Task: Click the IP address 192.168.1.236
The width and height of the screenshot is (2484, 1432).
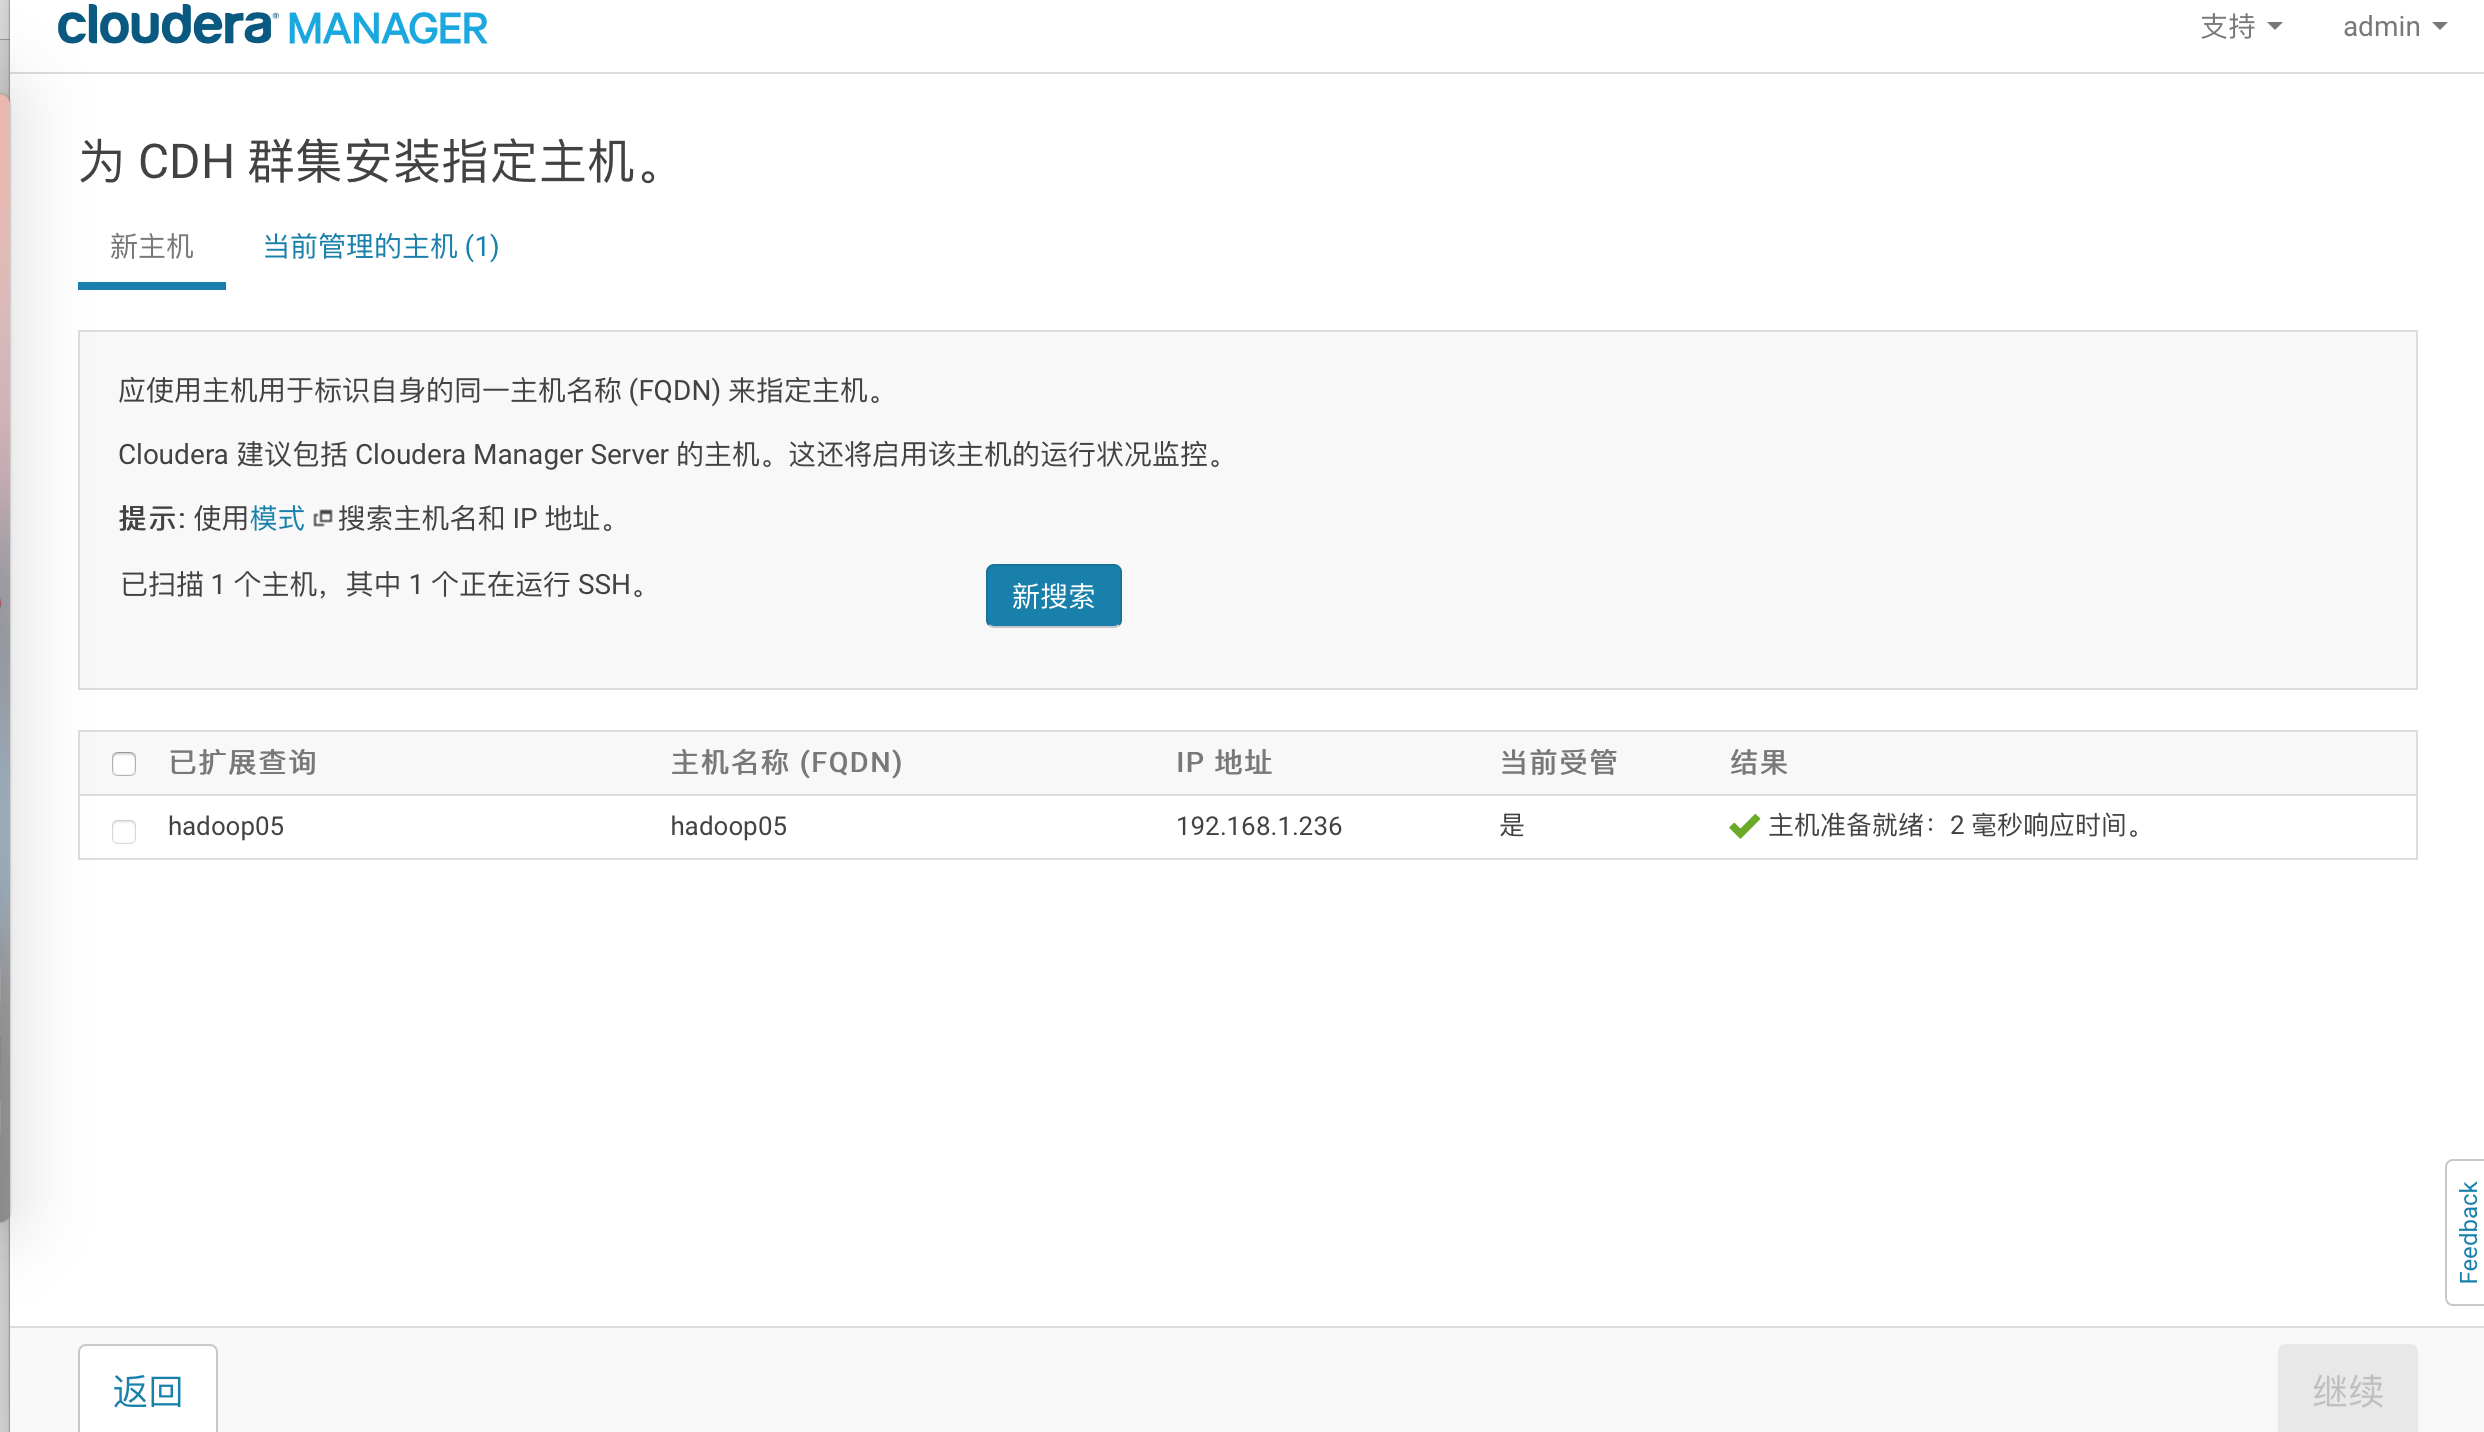Action: (1259, 826)
